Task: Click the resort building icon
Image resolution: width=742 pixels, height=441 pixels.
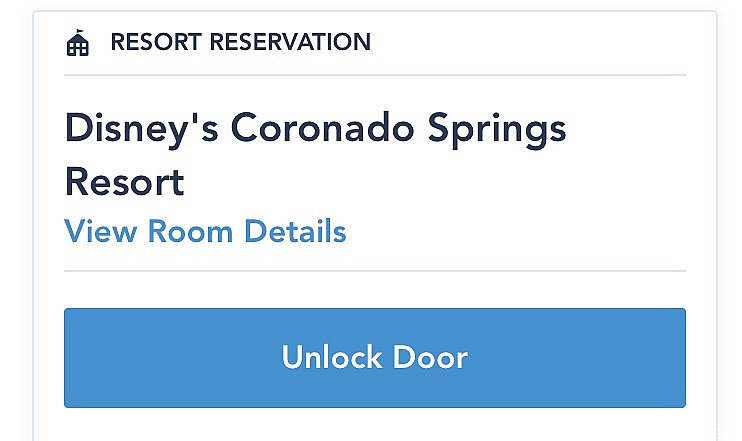Action: [78, 43]
